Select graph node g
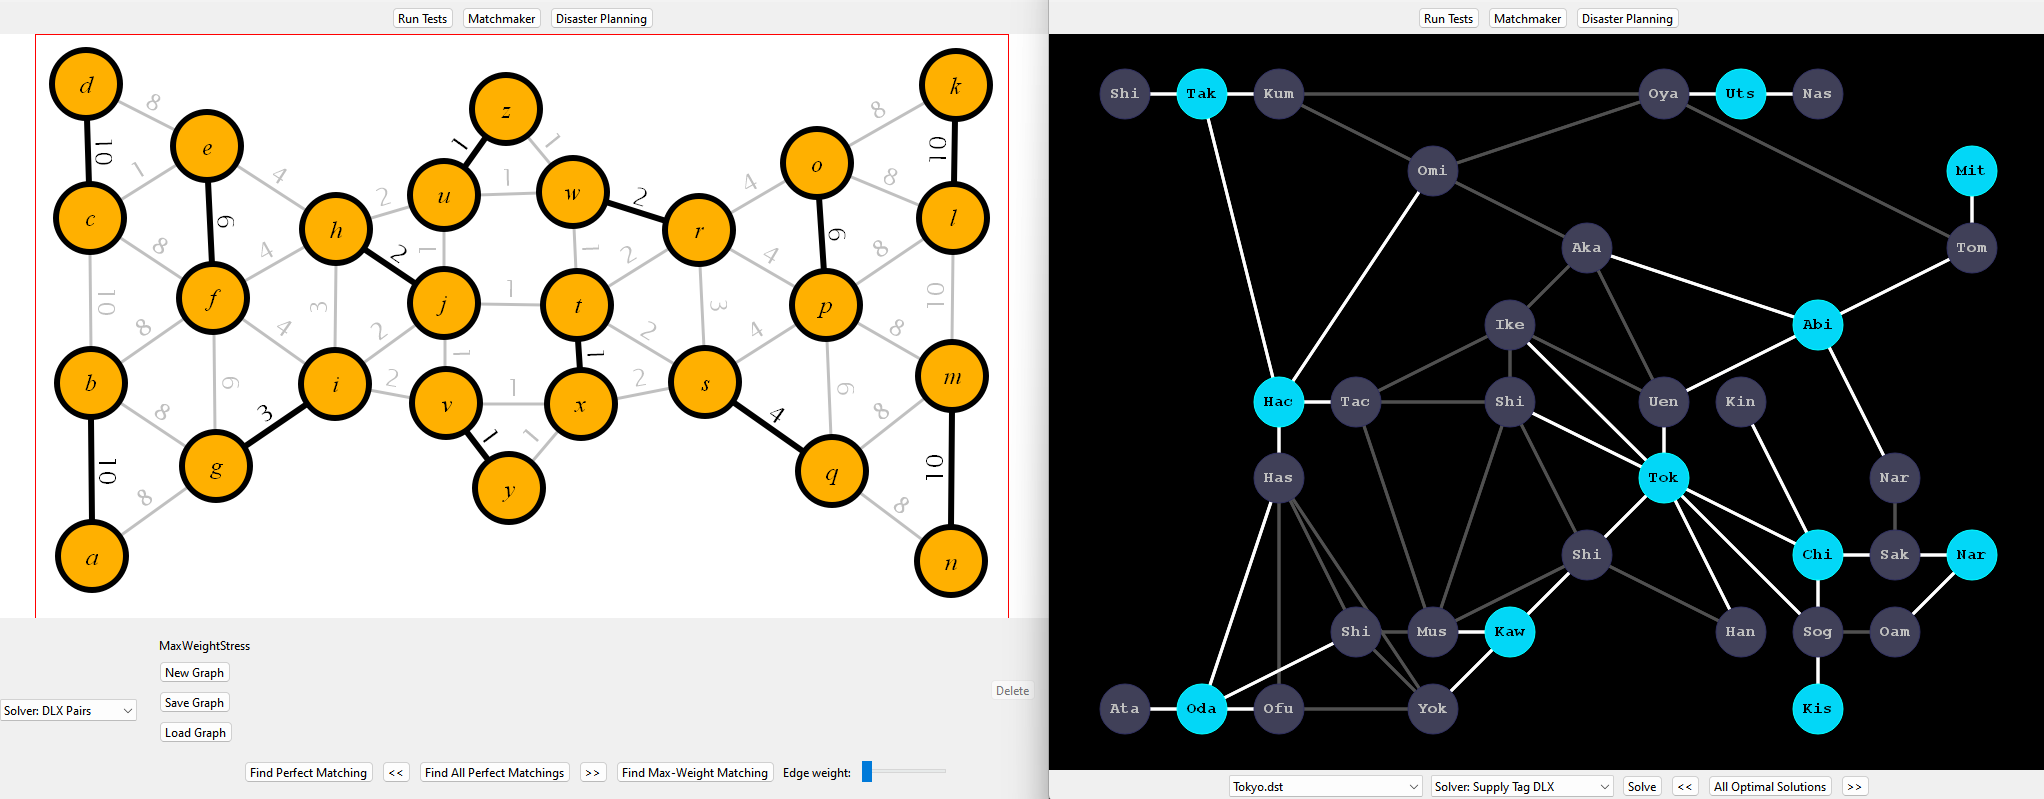The image size is (2044, 799). [216, 467]
